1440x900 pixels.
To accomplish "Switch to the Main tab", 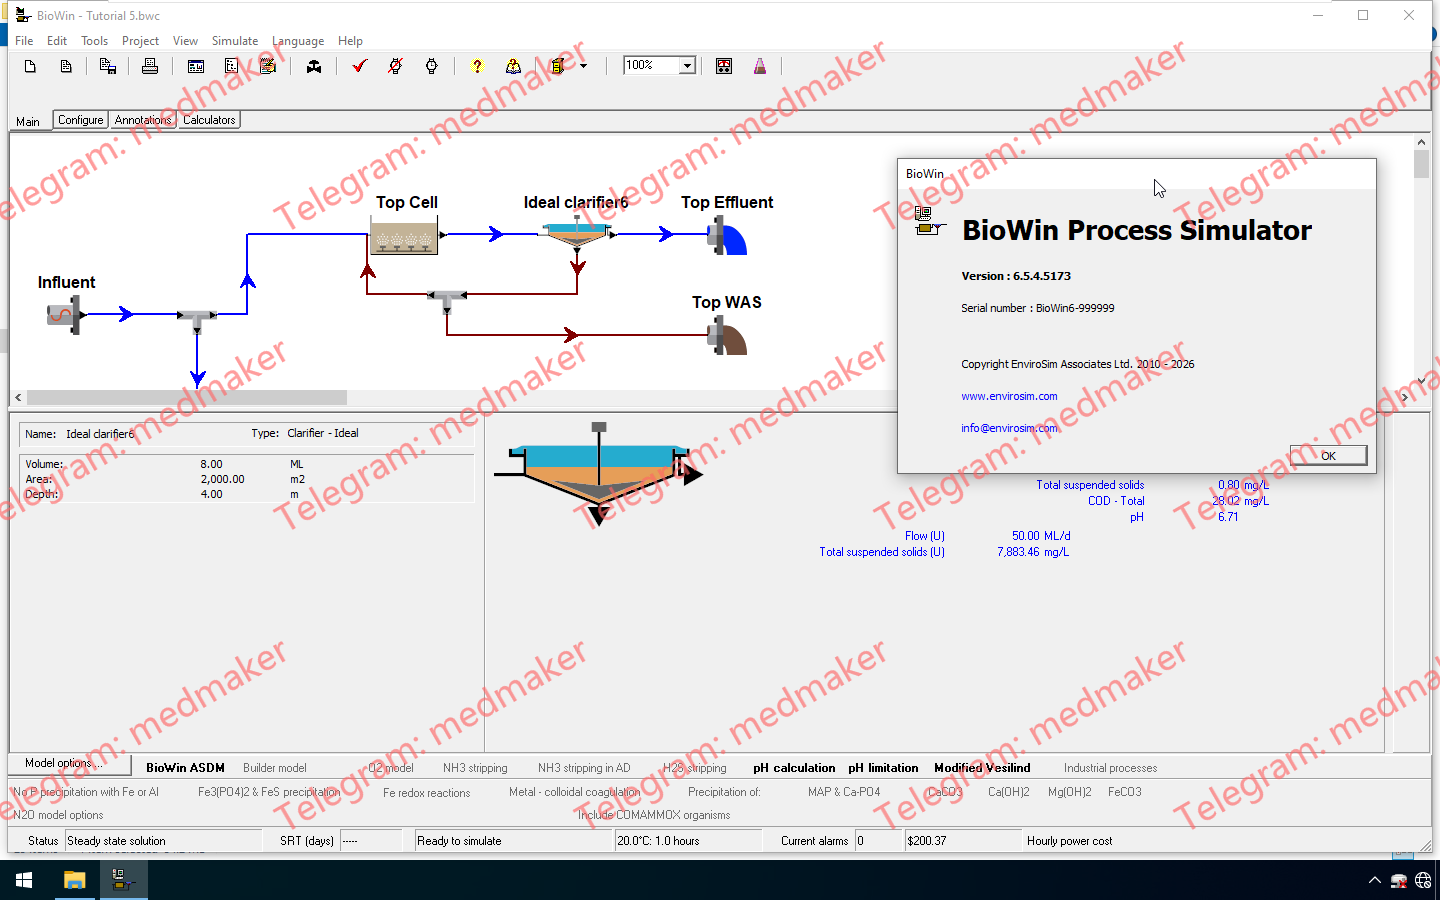I will [28, 121].
